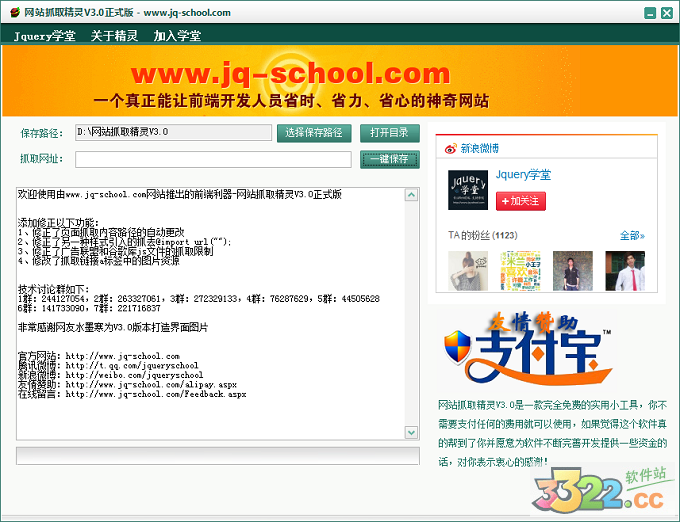This screenshot has height=522, width=680.
Task: Close the 网站抓取精灵 window
Action: (x=667, y=13)
